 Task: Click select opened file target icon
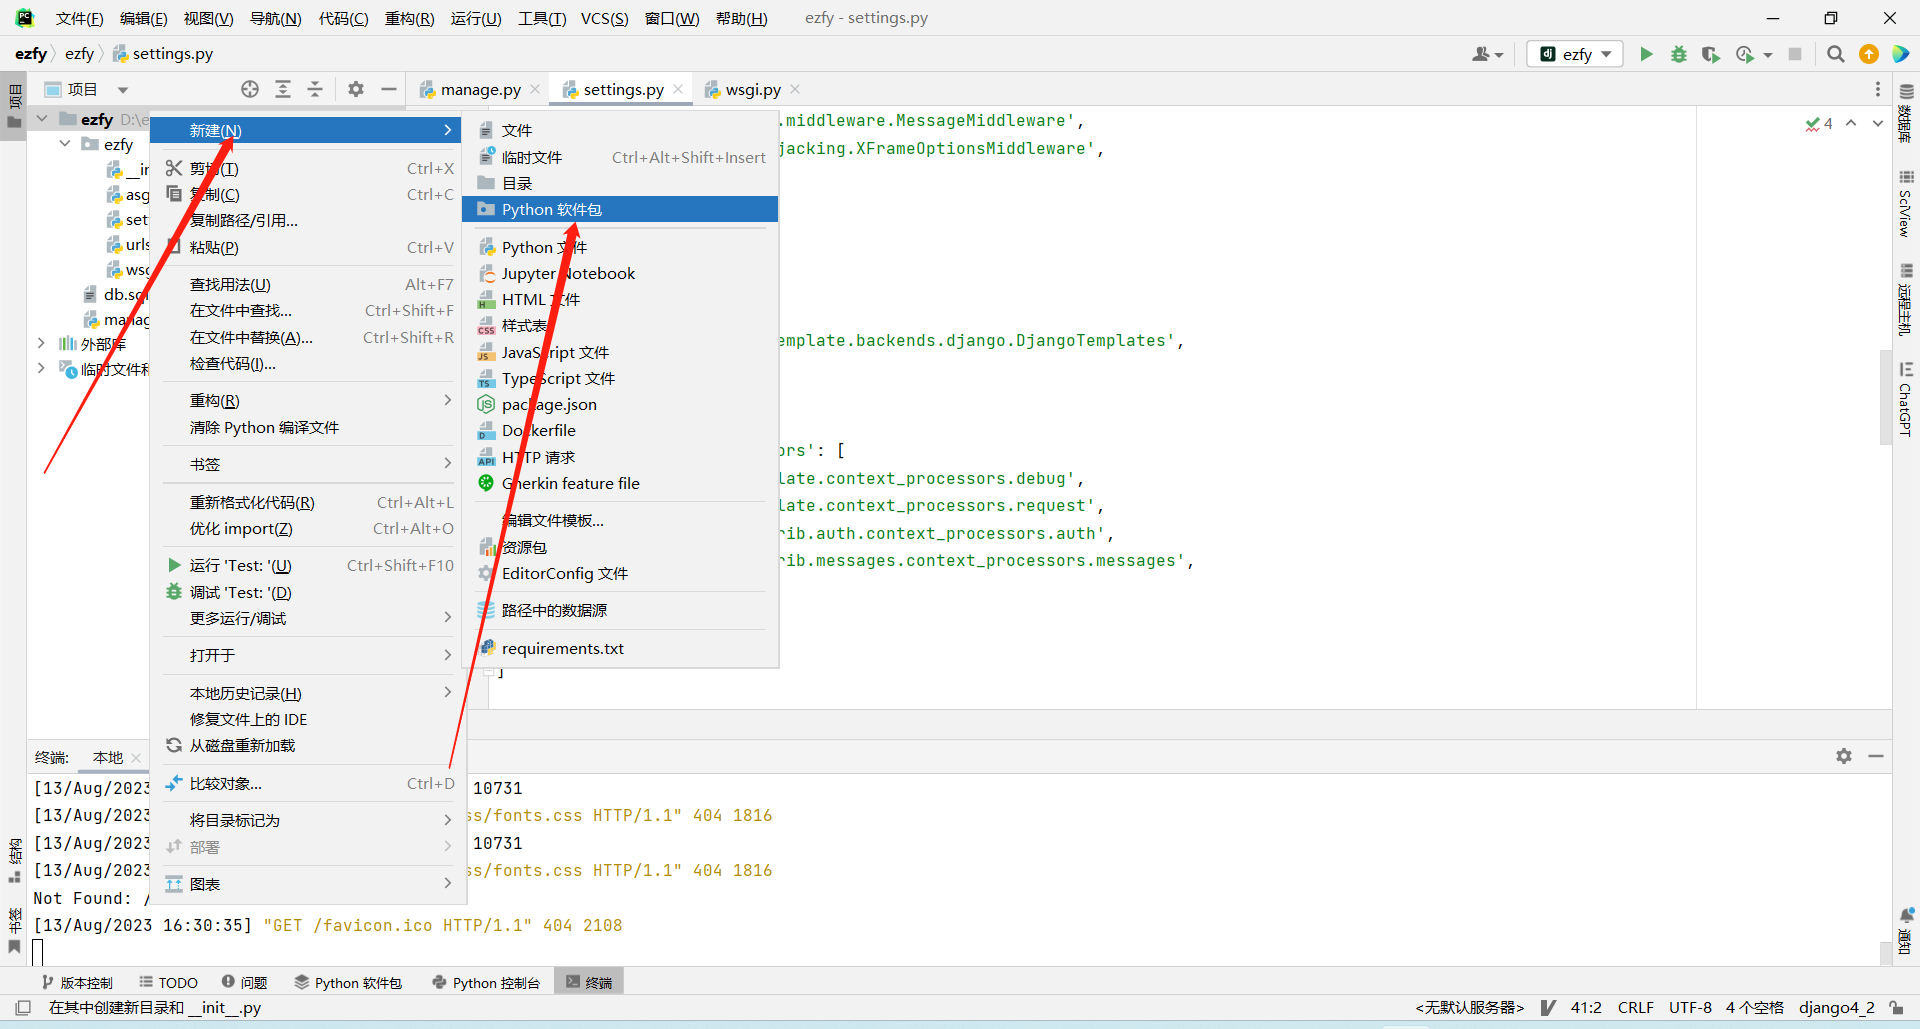(250, 89)
